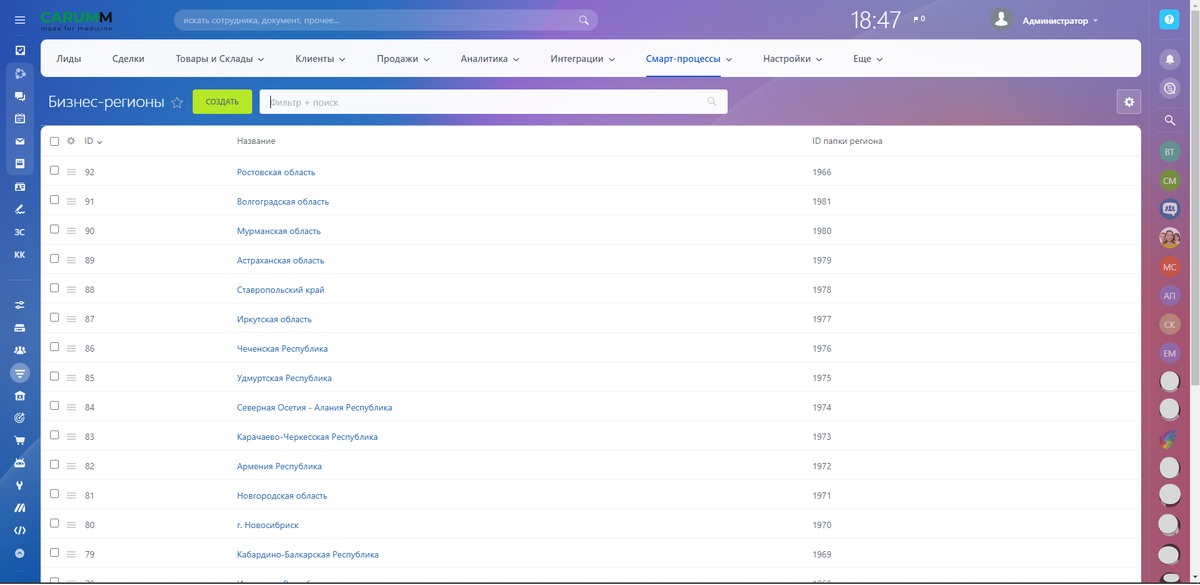Go to the Лиды tab
The height and width of the screenshot is (585, 1200).
coord(69,59)
